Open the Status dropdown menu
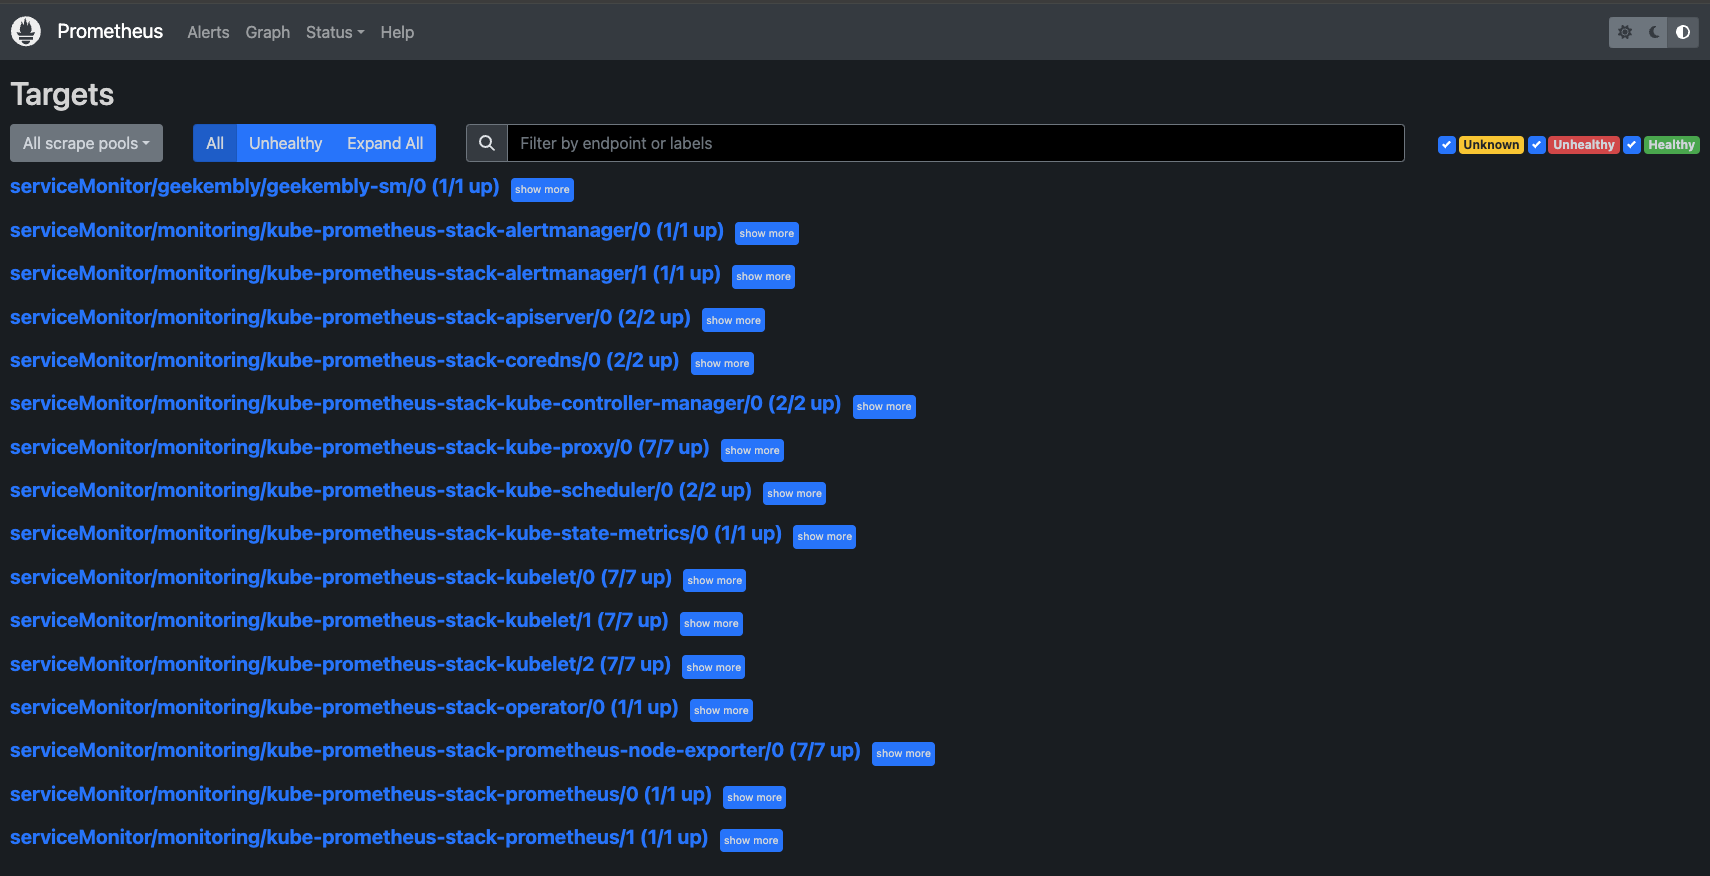Viewport: 1710px width, 876px height. point(334,32)
